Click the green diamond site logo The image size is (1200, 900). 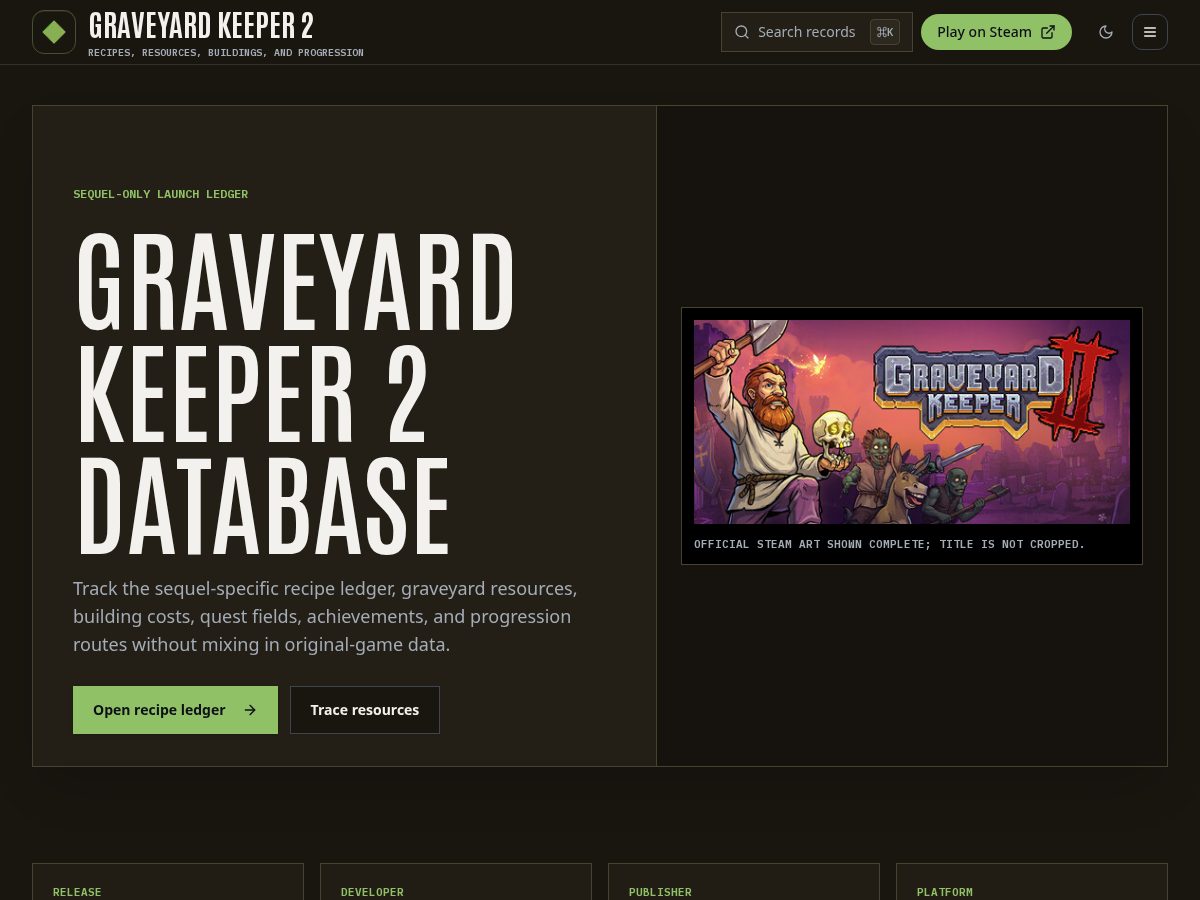(54, 32)
